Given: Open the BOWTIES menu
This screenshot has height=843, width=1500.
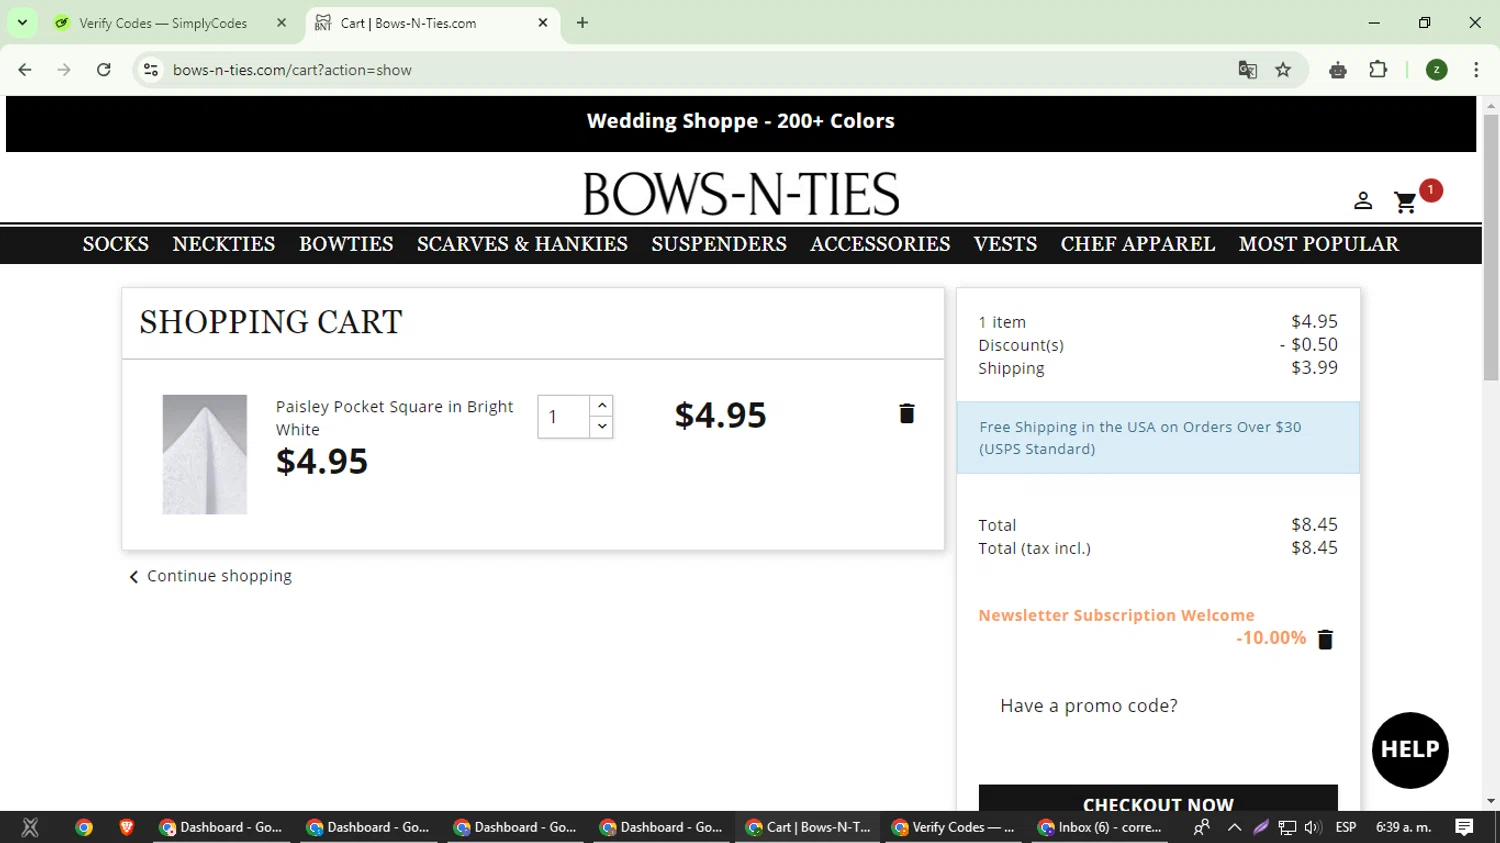Looking at the screenshot, I should (x=346, y=244).
